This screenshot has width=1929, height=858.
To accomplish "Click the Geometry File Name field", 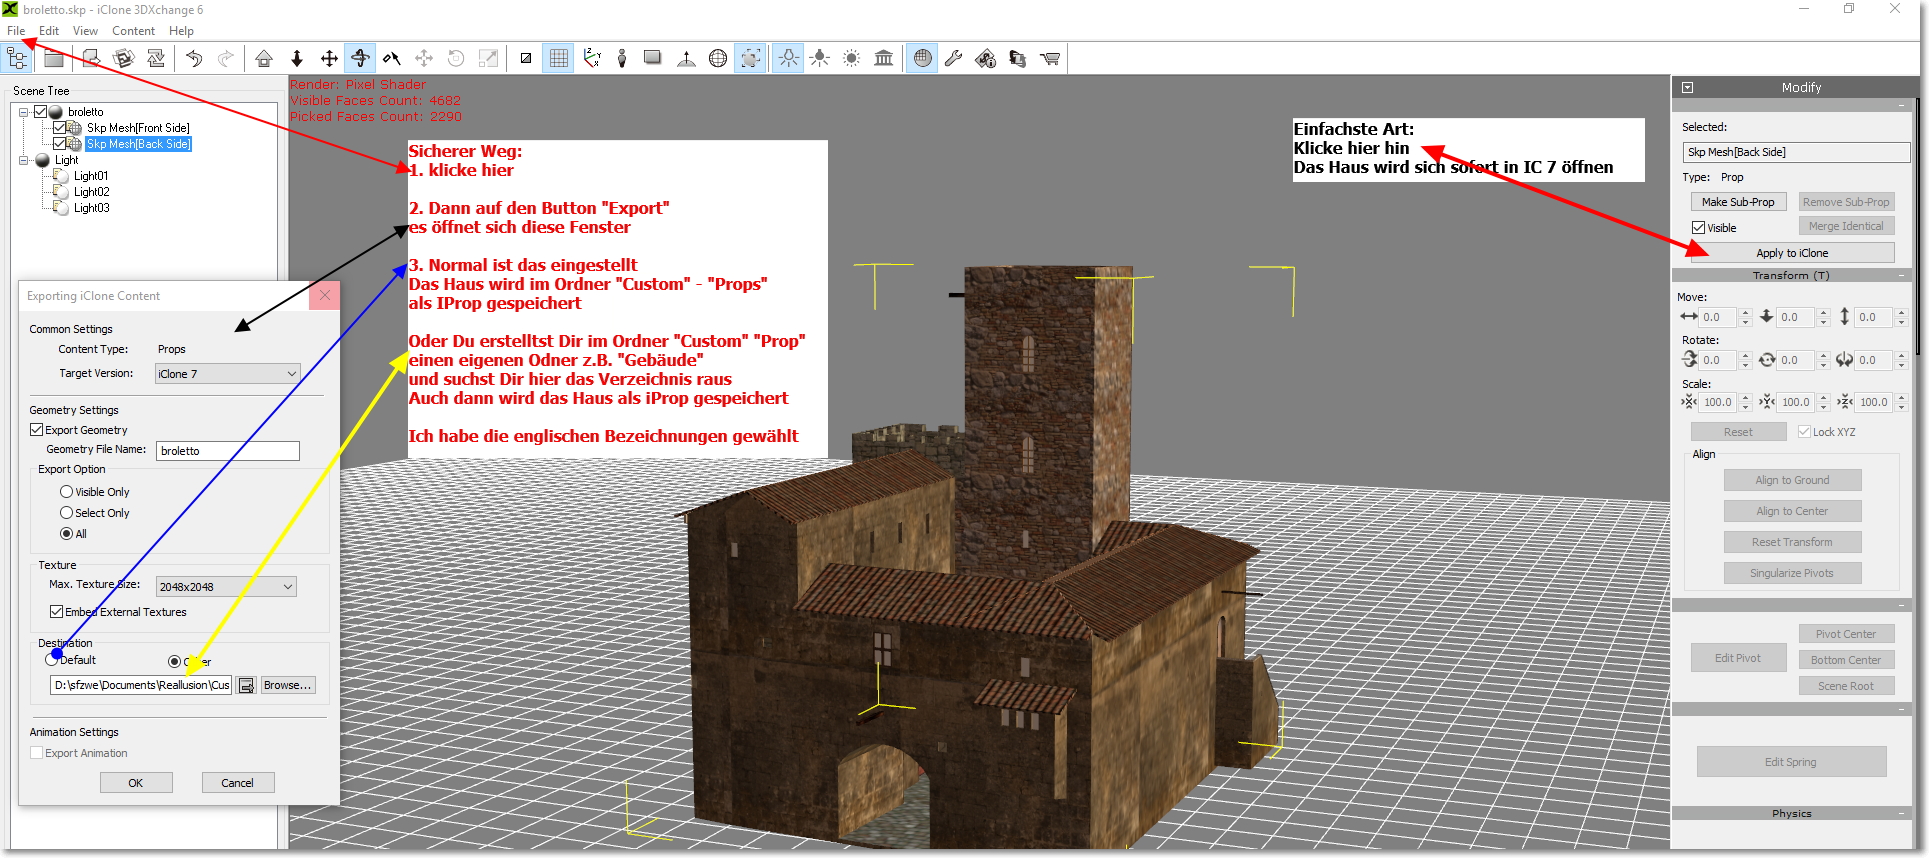I will pyautogui.click(x=228, y=451).
